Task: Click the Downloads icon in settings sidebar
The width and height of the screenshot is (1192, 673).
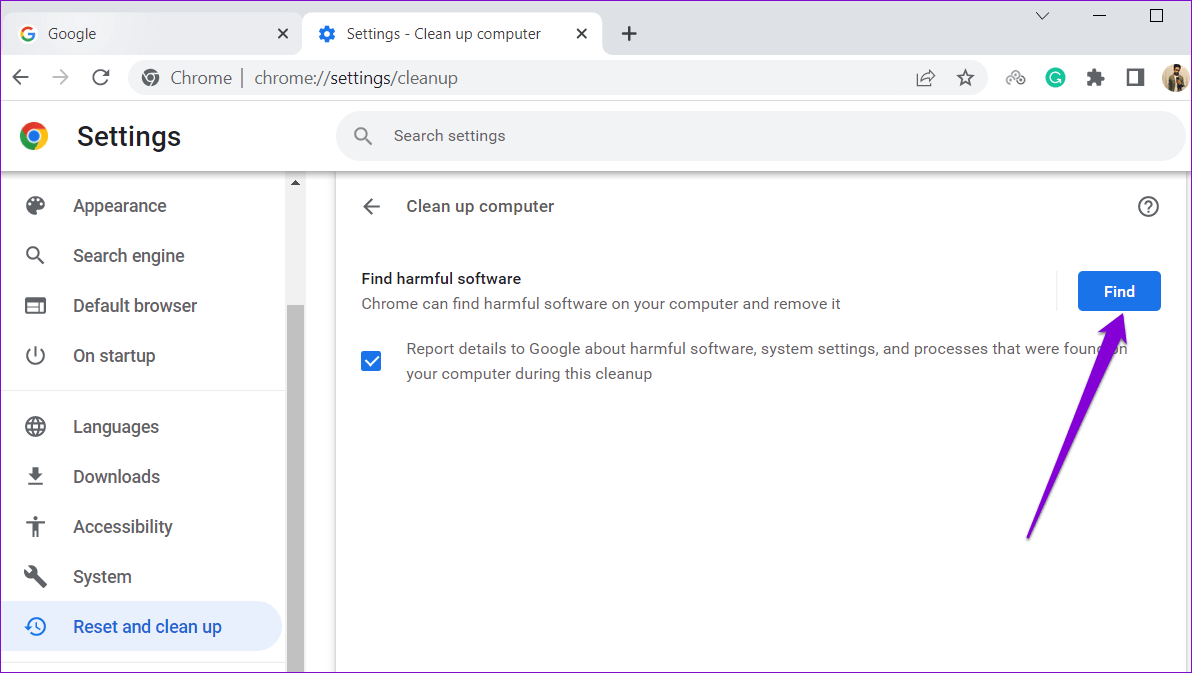Action: tap(35, 476)
